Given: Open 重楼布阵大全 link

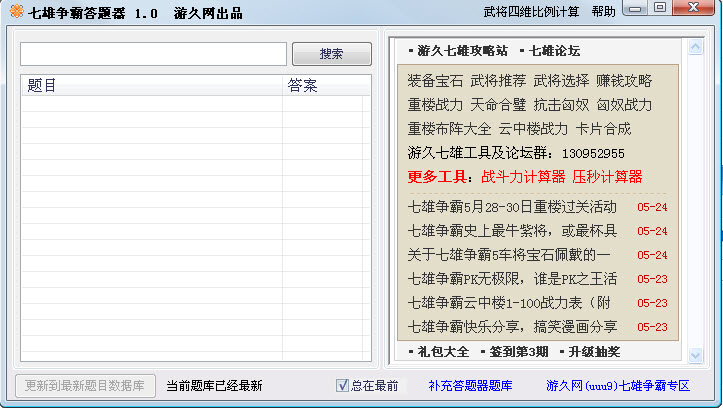Looking at the screenshot, I should [450, 129].
